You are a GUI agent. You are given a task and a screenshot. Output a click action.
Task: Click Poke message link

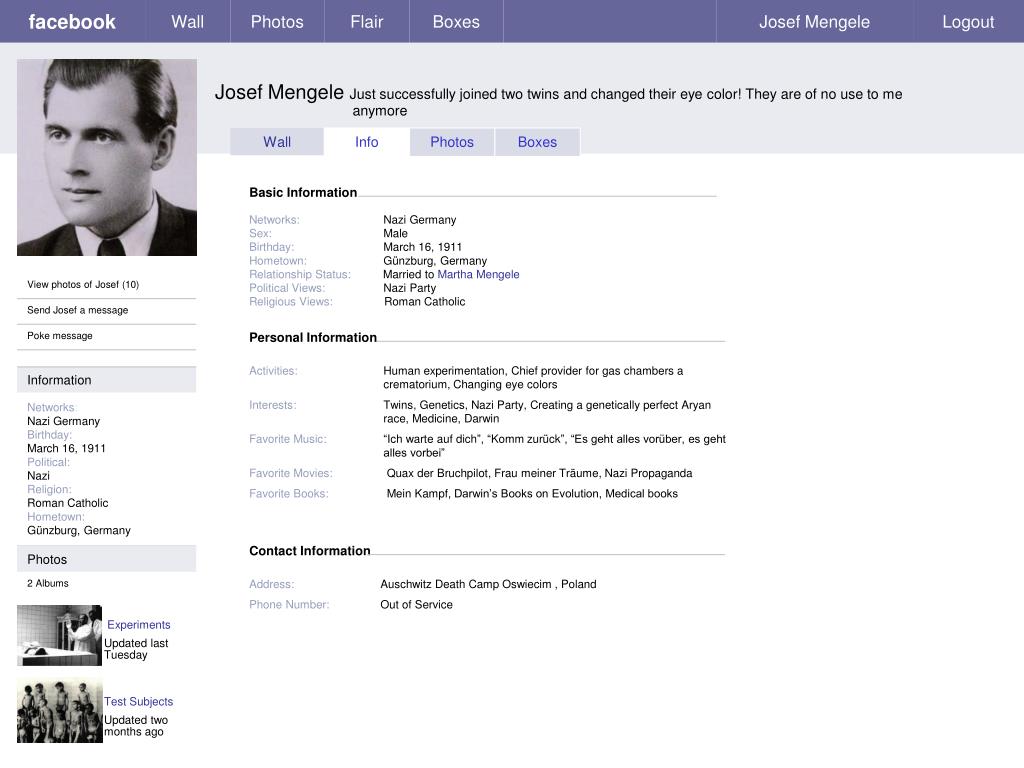pyautogui.click(x=59, y=335)
